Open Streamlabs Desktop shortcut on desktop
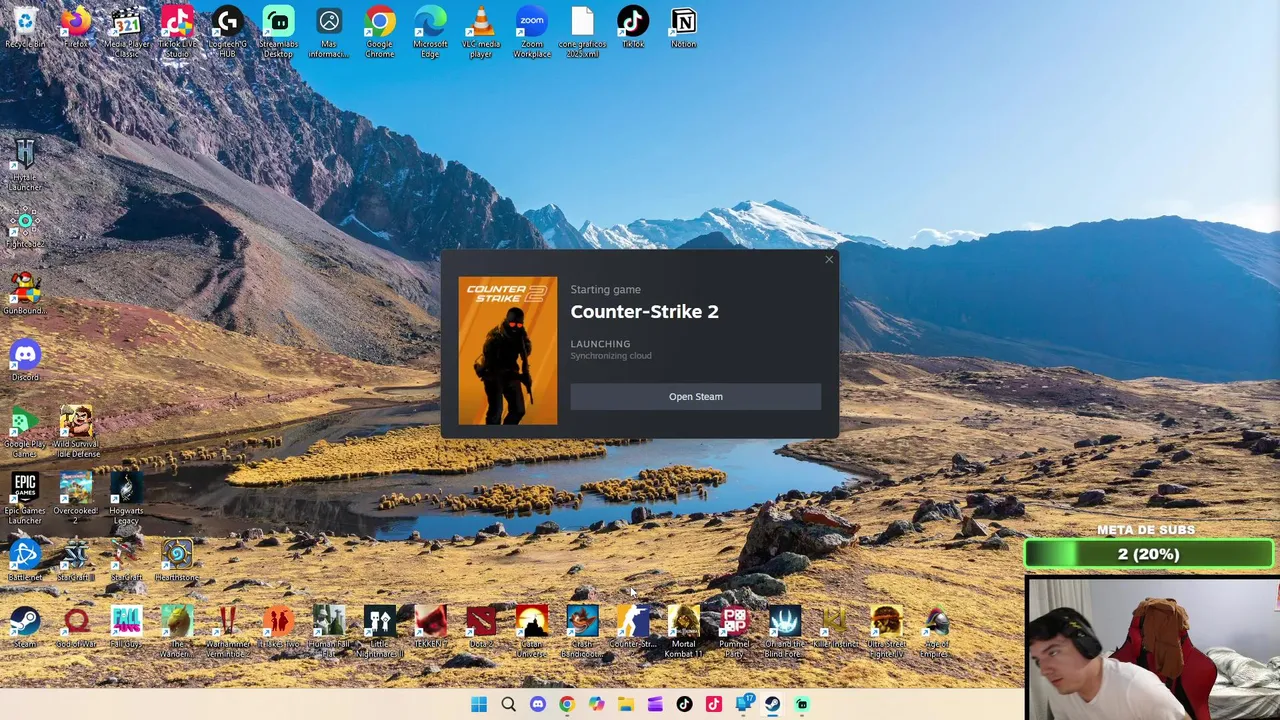 click(x=278, y=31)
